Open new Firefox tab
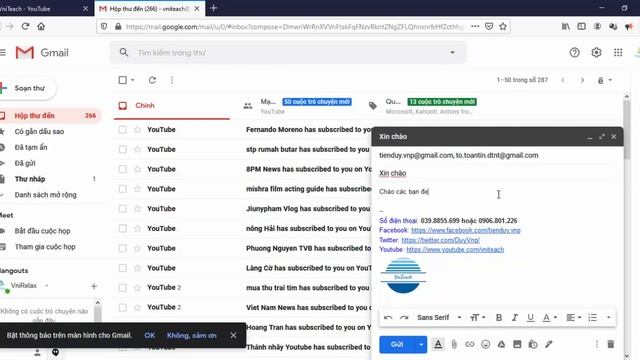The image size is (640, 360). (213, 8)
